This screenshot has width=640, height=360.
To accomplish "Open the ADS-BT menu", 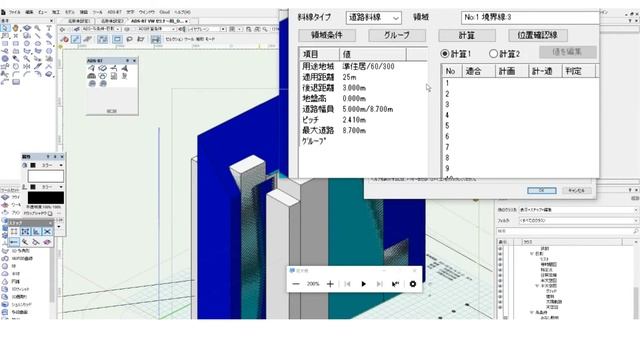I will 114,12.
